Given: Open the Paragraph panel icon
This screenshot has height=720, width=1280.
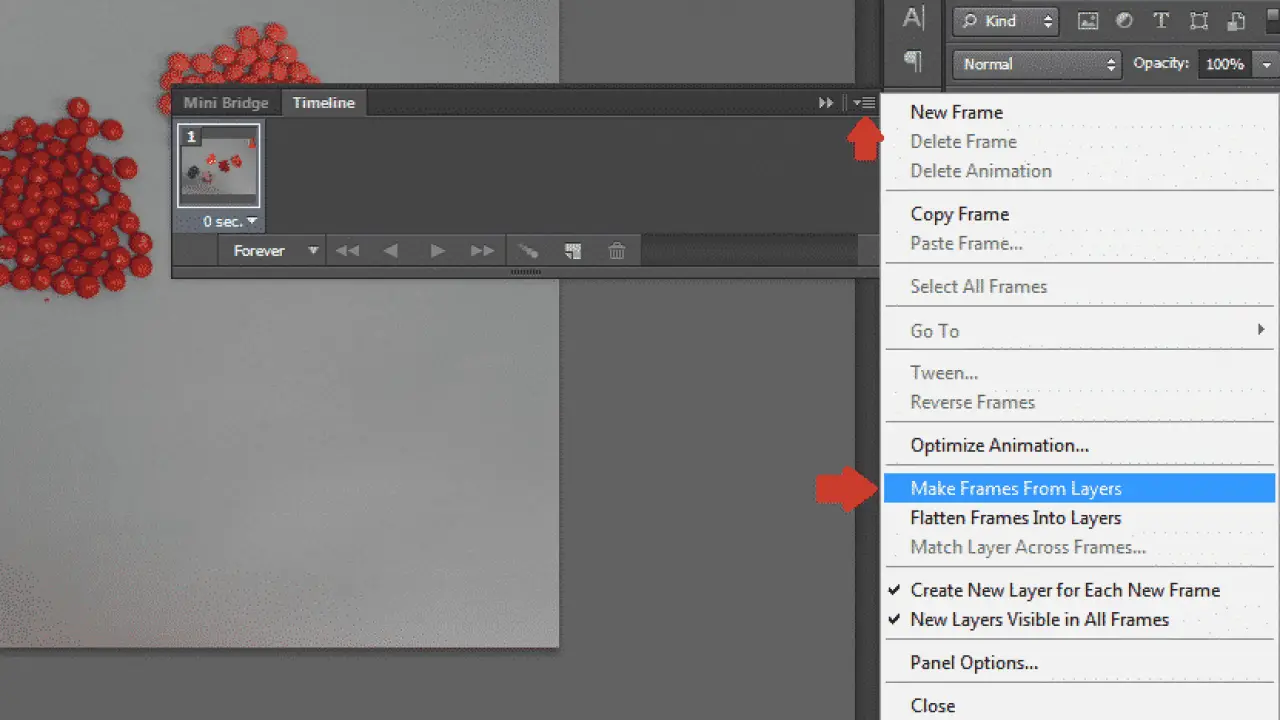Looking at the screenshot, I should pyautogui.click(x=913, y=62).
